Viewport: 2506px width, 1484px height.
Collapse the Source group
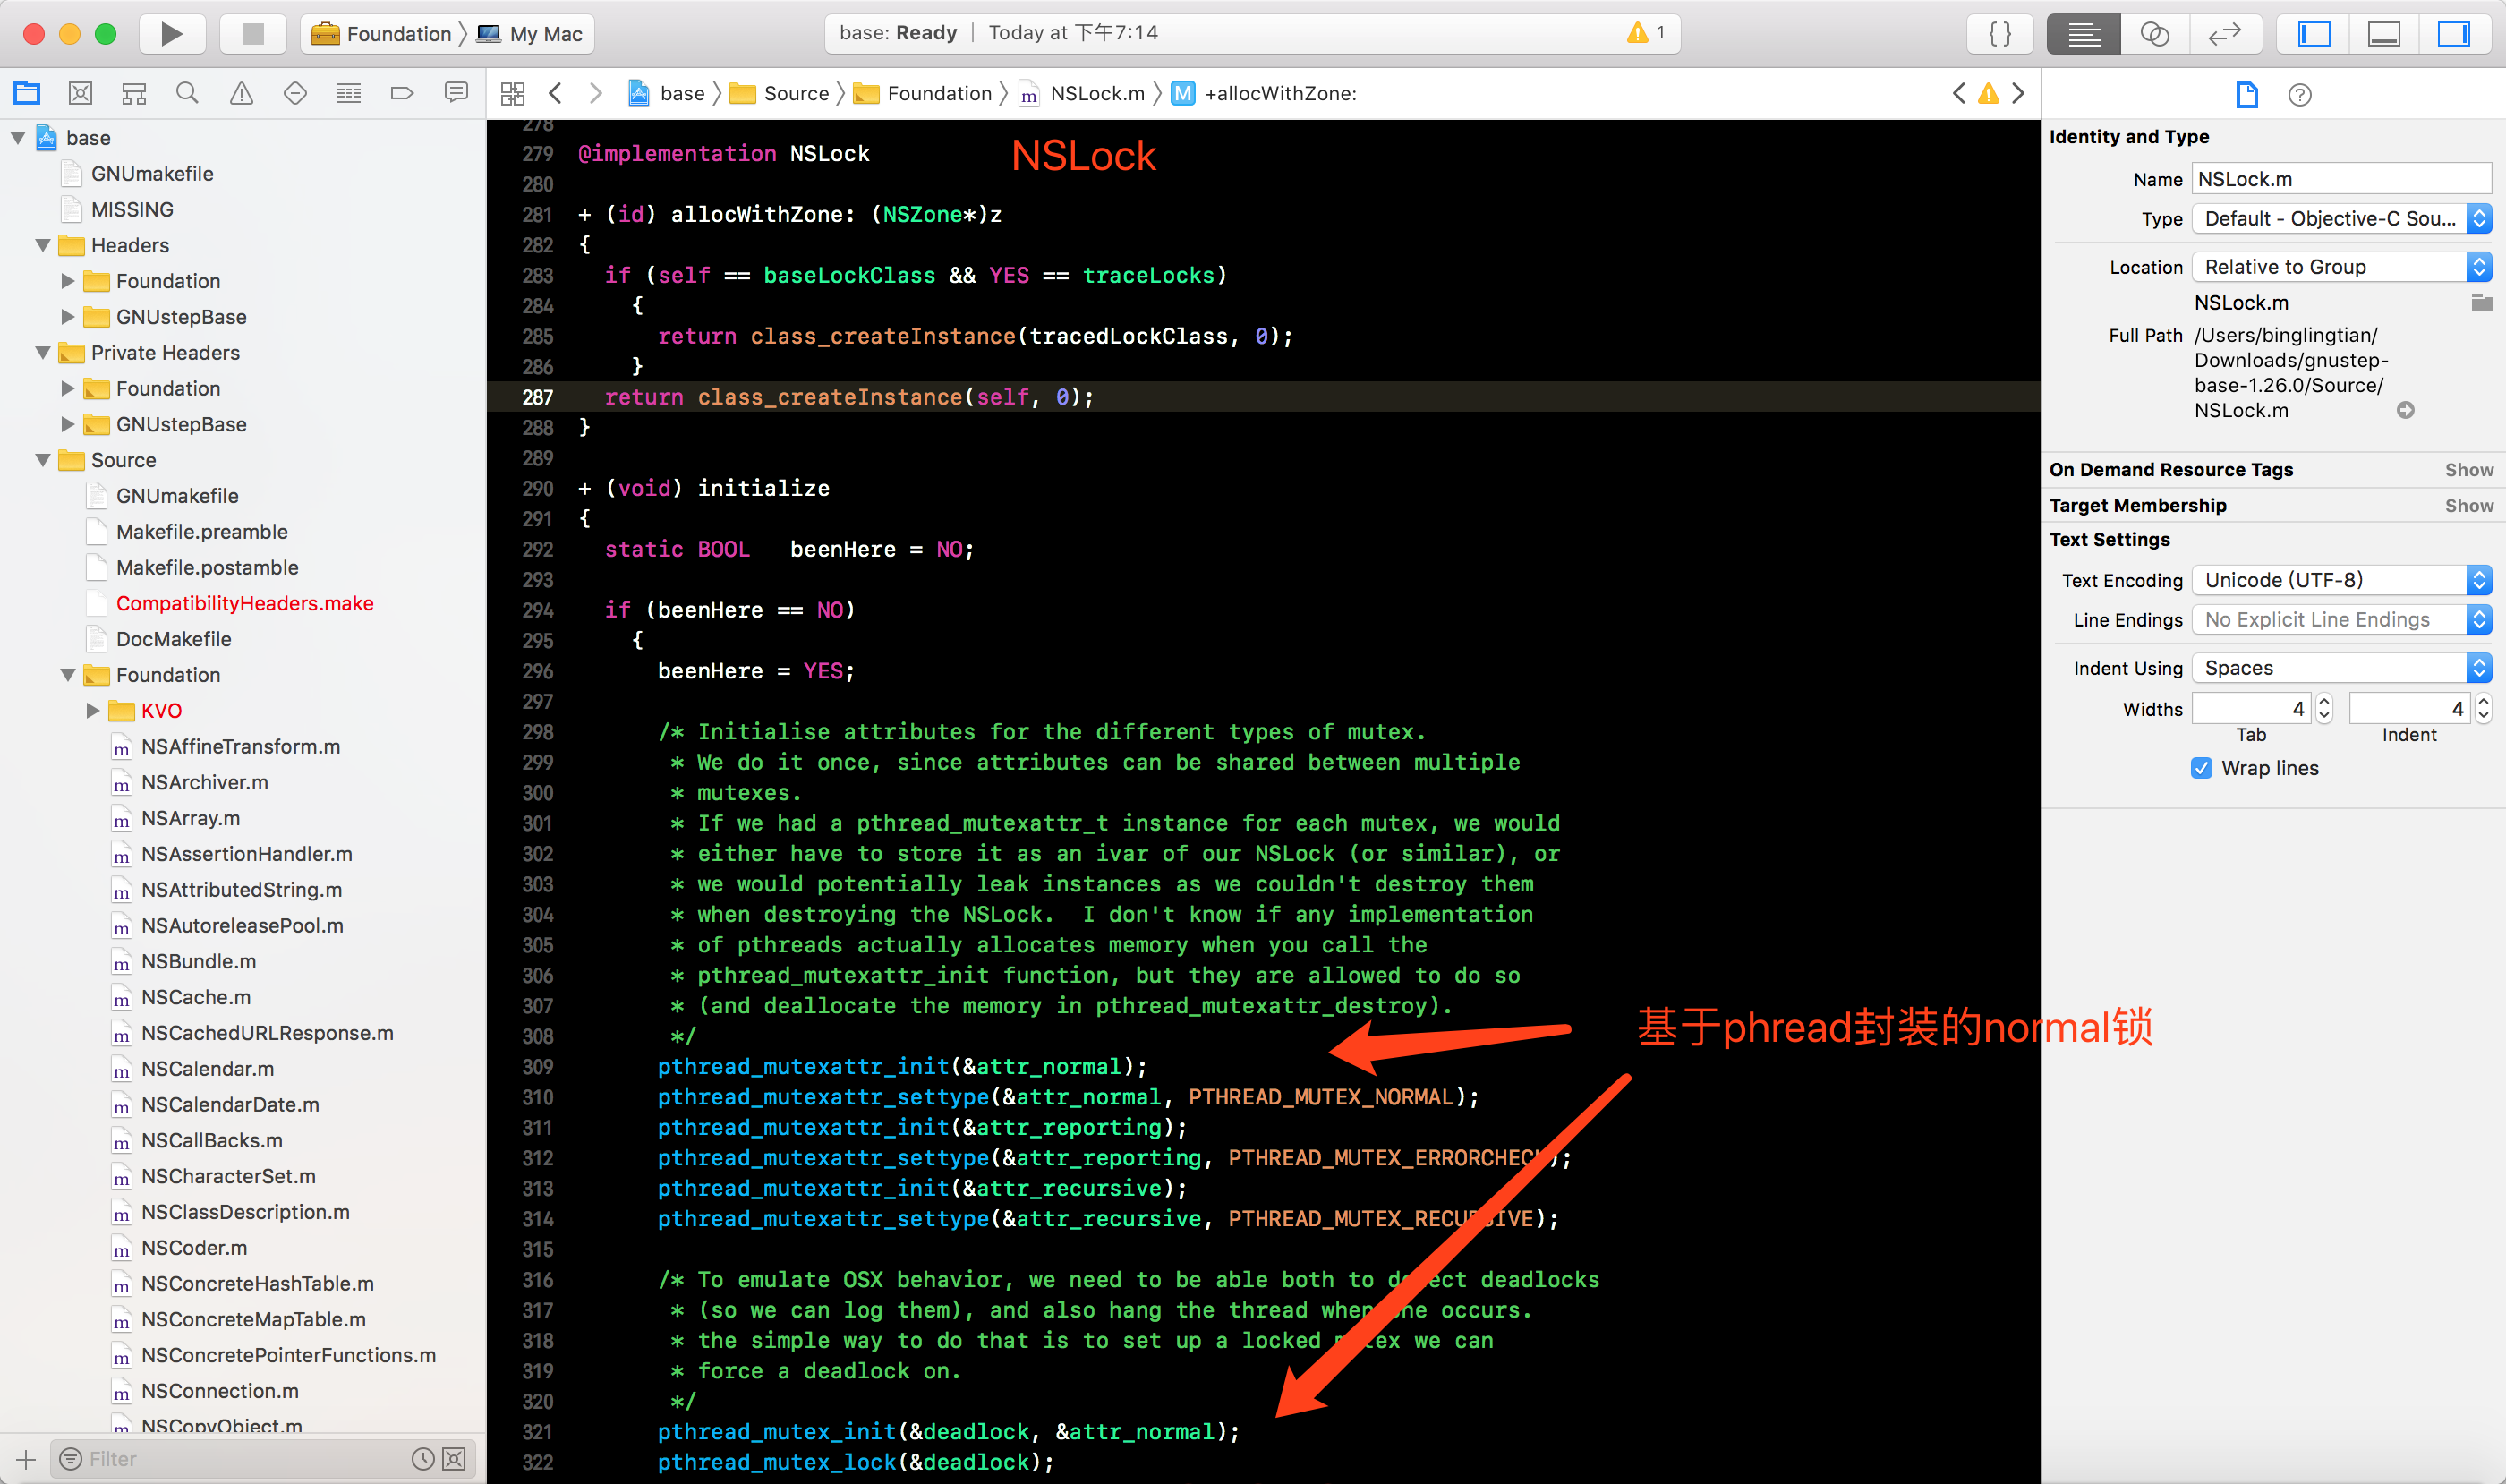click(43, 460)
